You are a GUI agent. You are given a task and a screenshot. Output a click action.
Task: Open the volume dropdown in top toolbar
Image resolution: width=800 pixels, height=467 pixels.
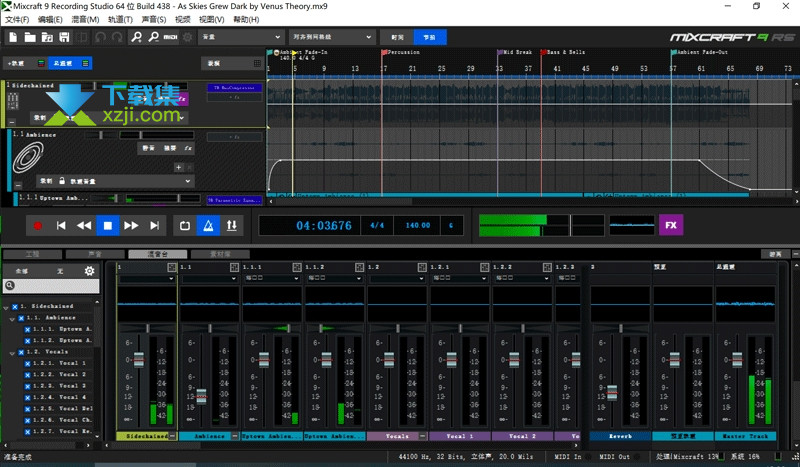point(241,37)
